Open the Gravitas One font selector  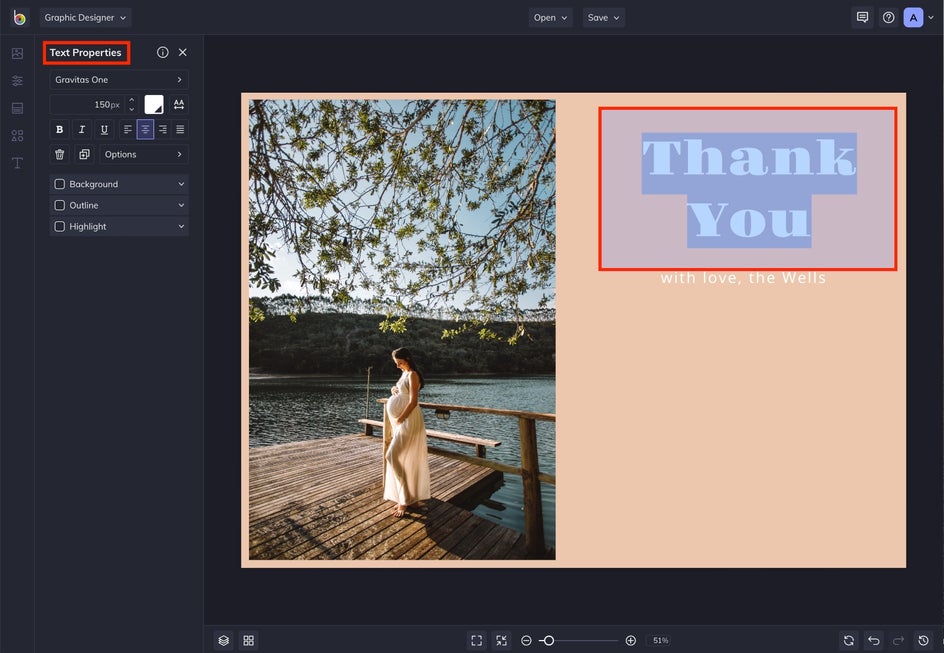pyautogui.click(x=119, y=79)
